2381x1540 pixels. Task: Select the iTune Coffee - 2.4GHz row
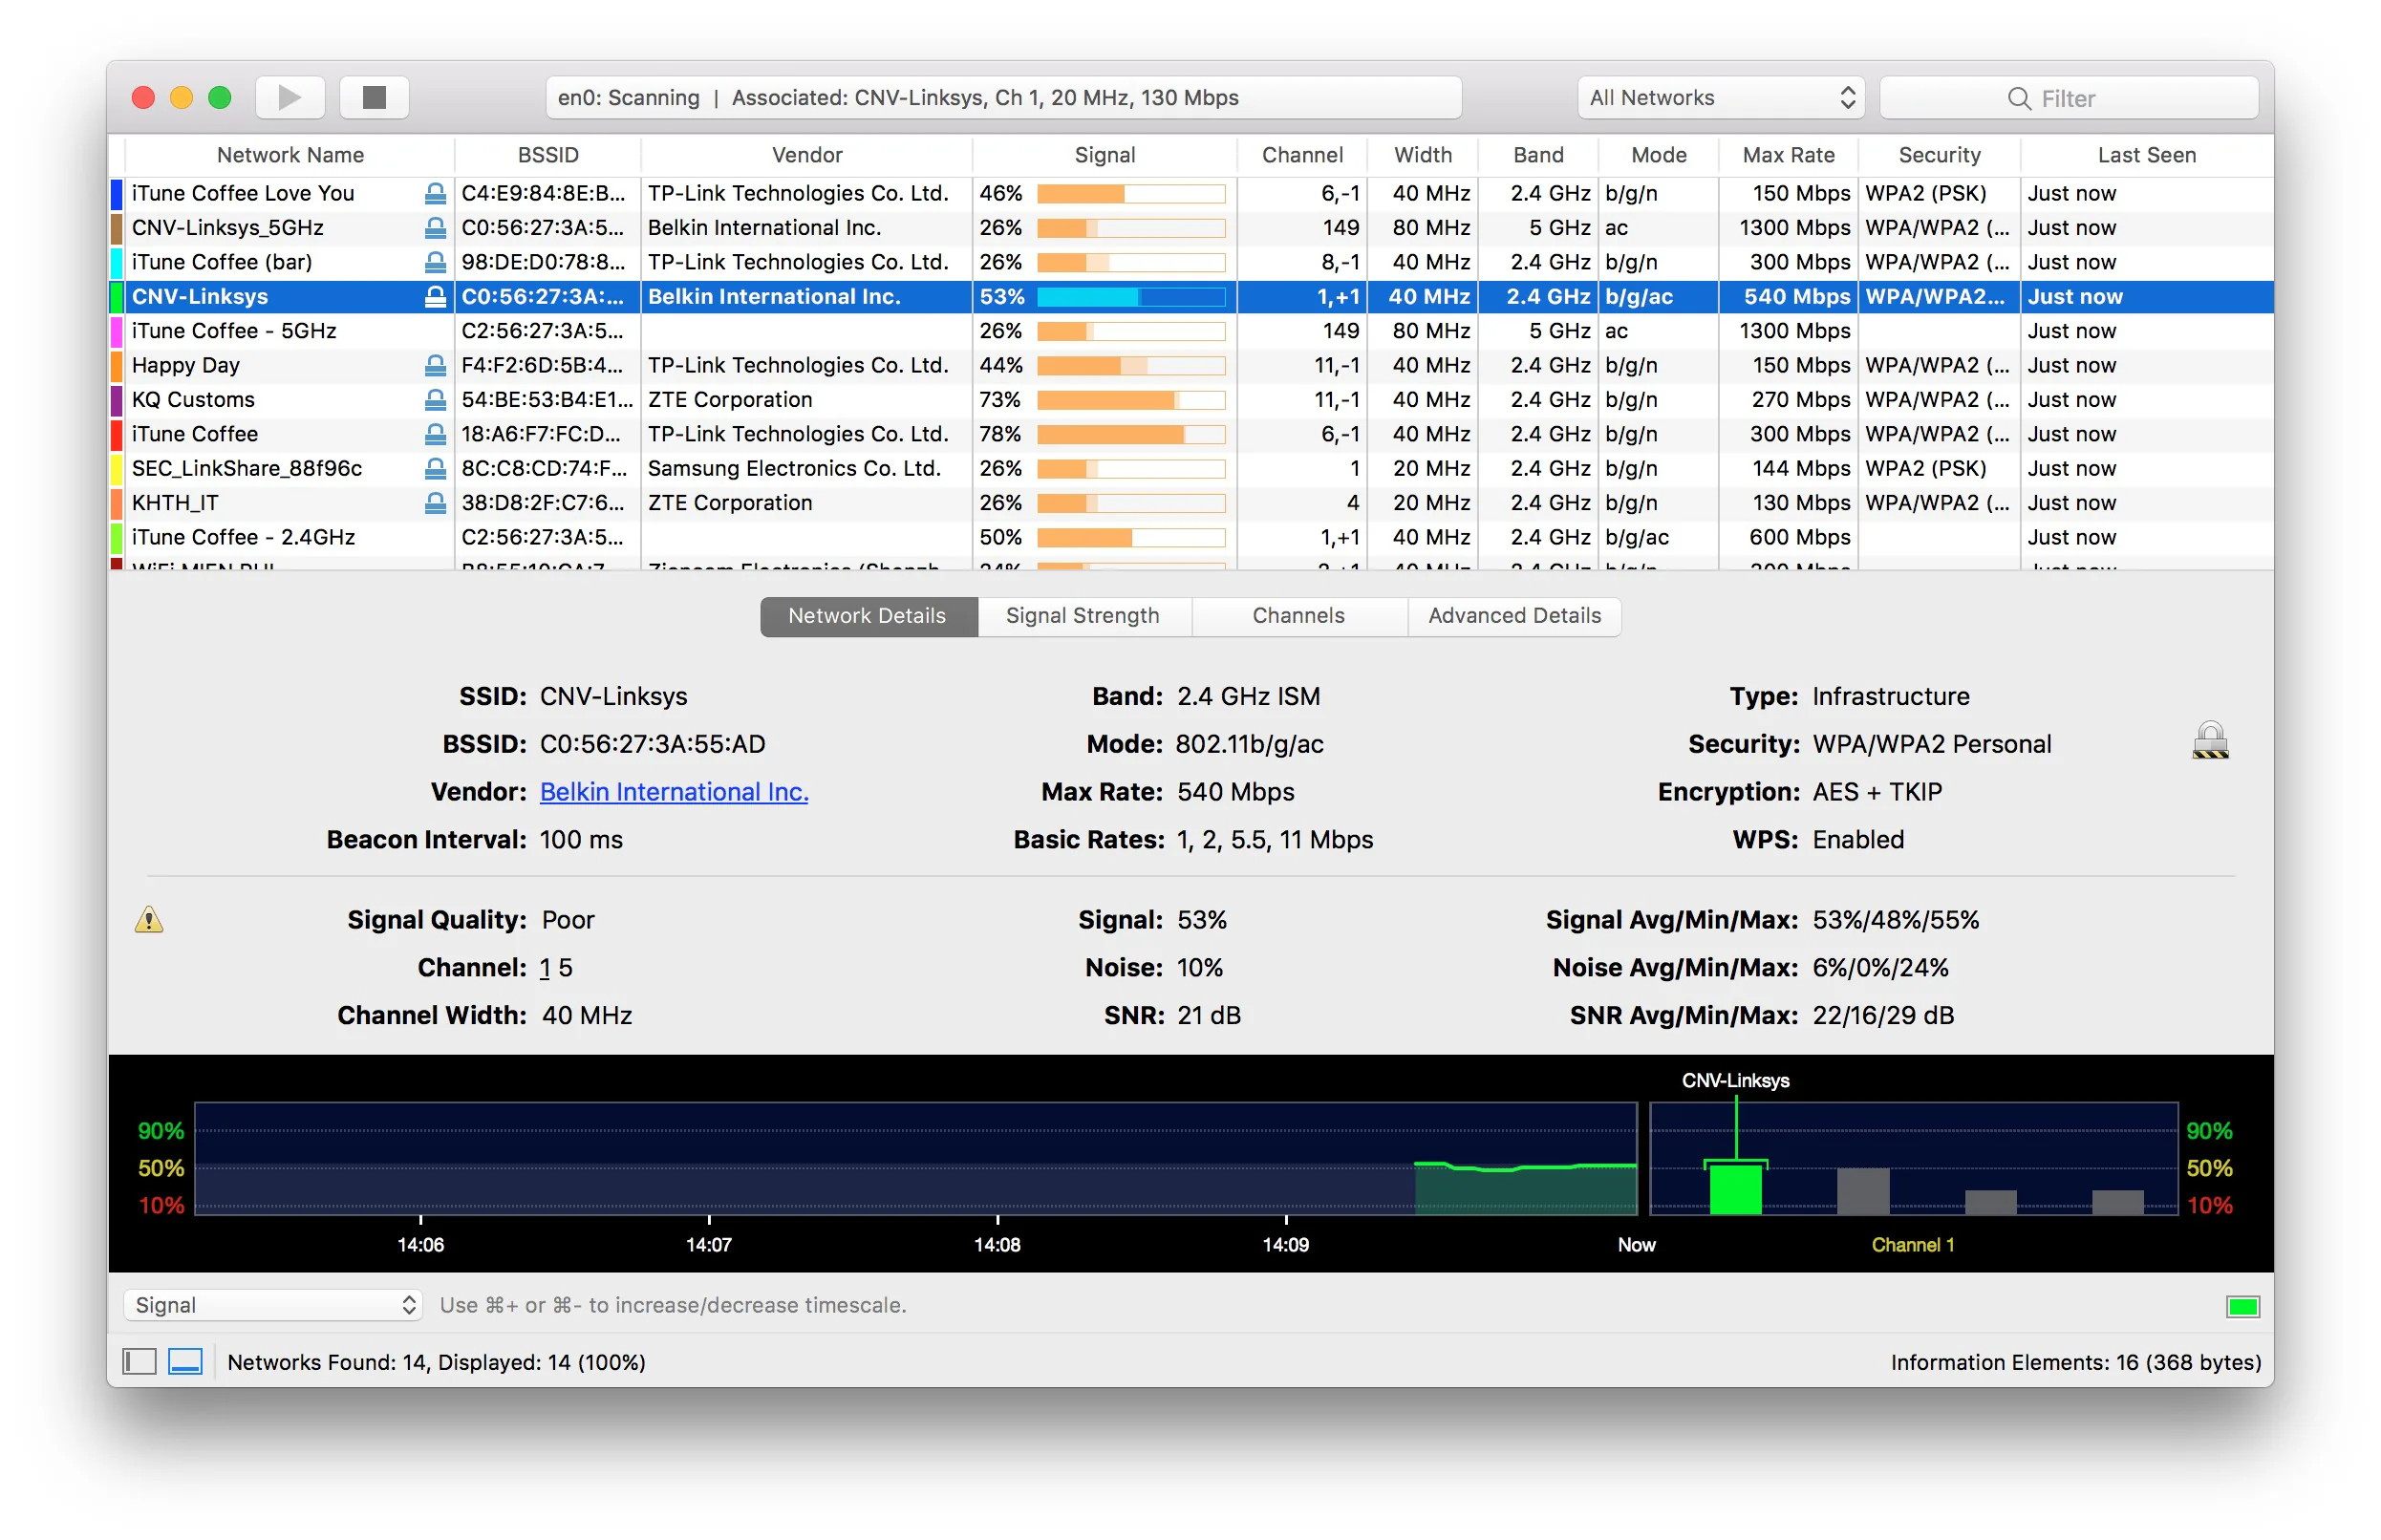click(1190, 537)
